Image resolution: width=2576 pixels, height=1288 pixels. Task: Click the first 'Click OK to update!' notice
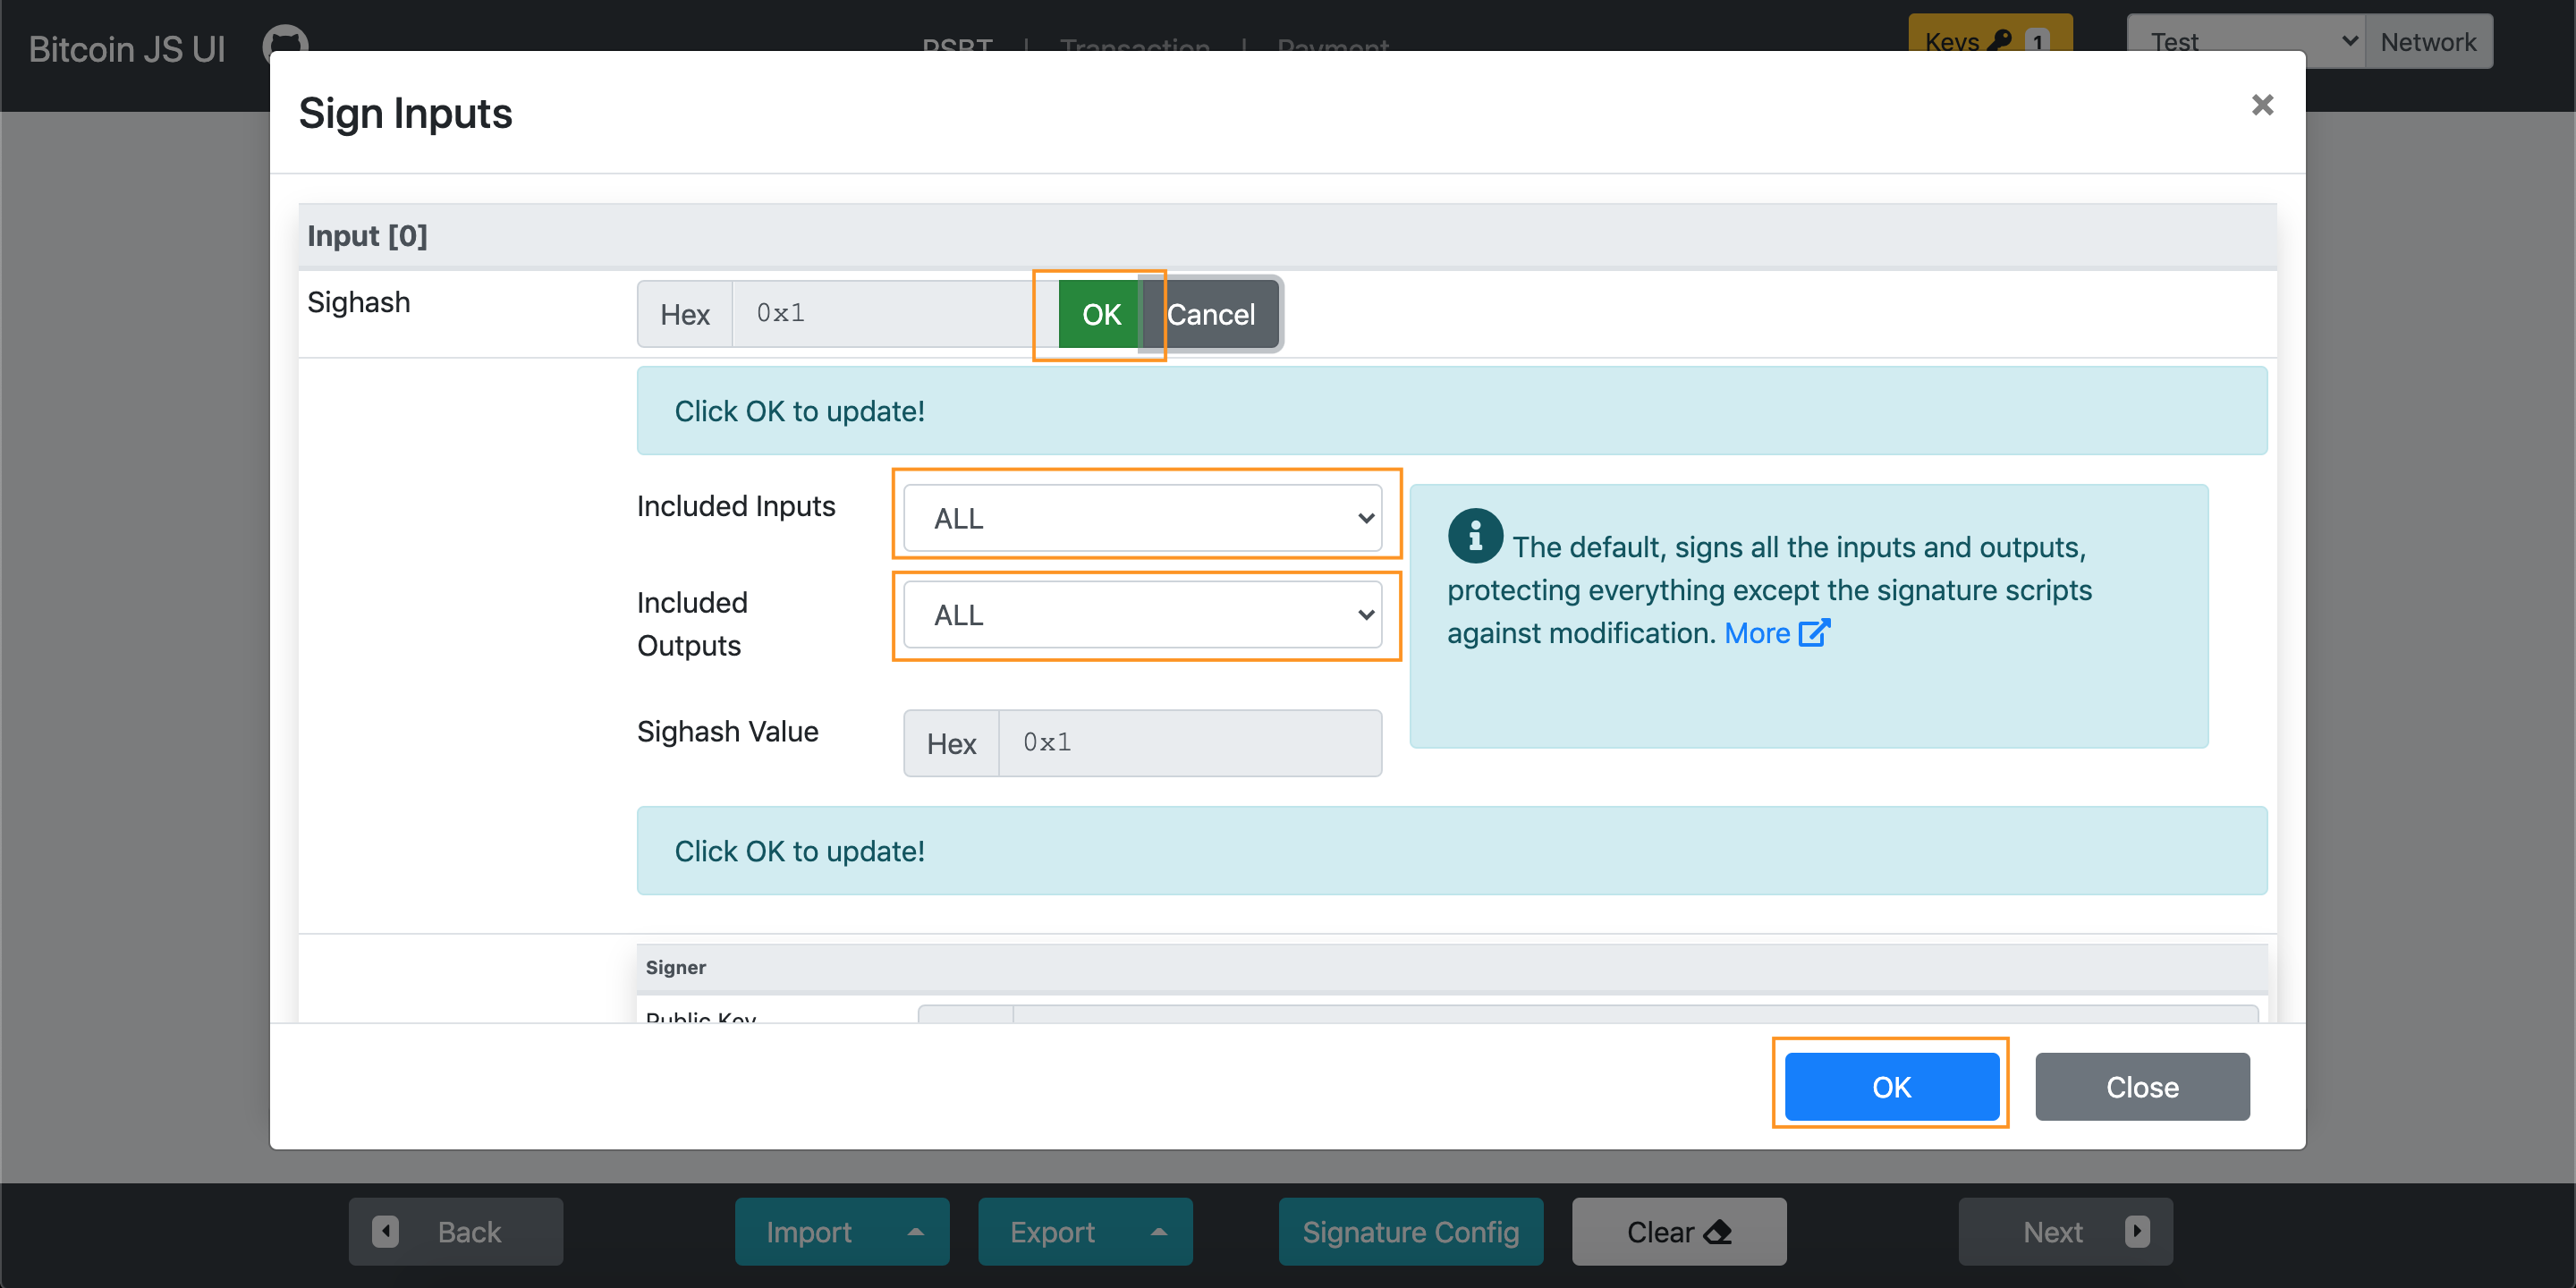point(1451,411)
